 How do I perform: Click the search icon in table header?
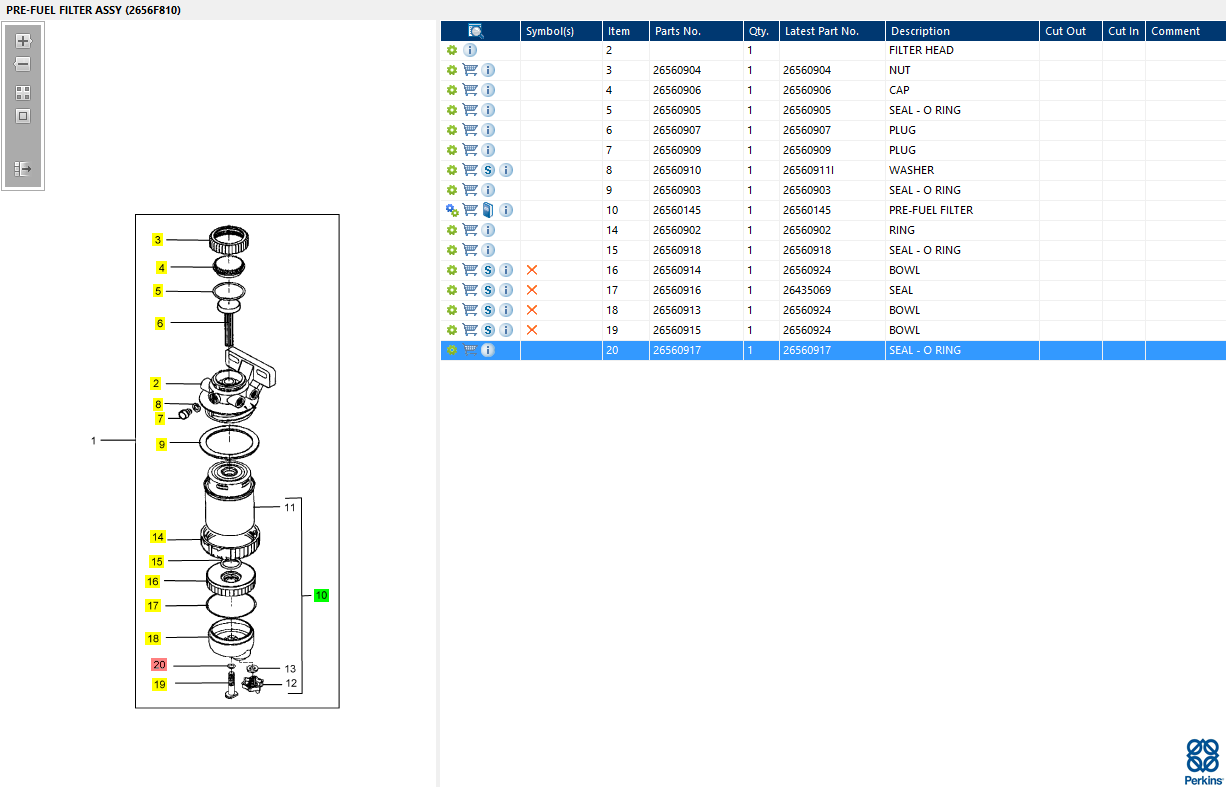coord(476,31)
